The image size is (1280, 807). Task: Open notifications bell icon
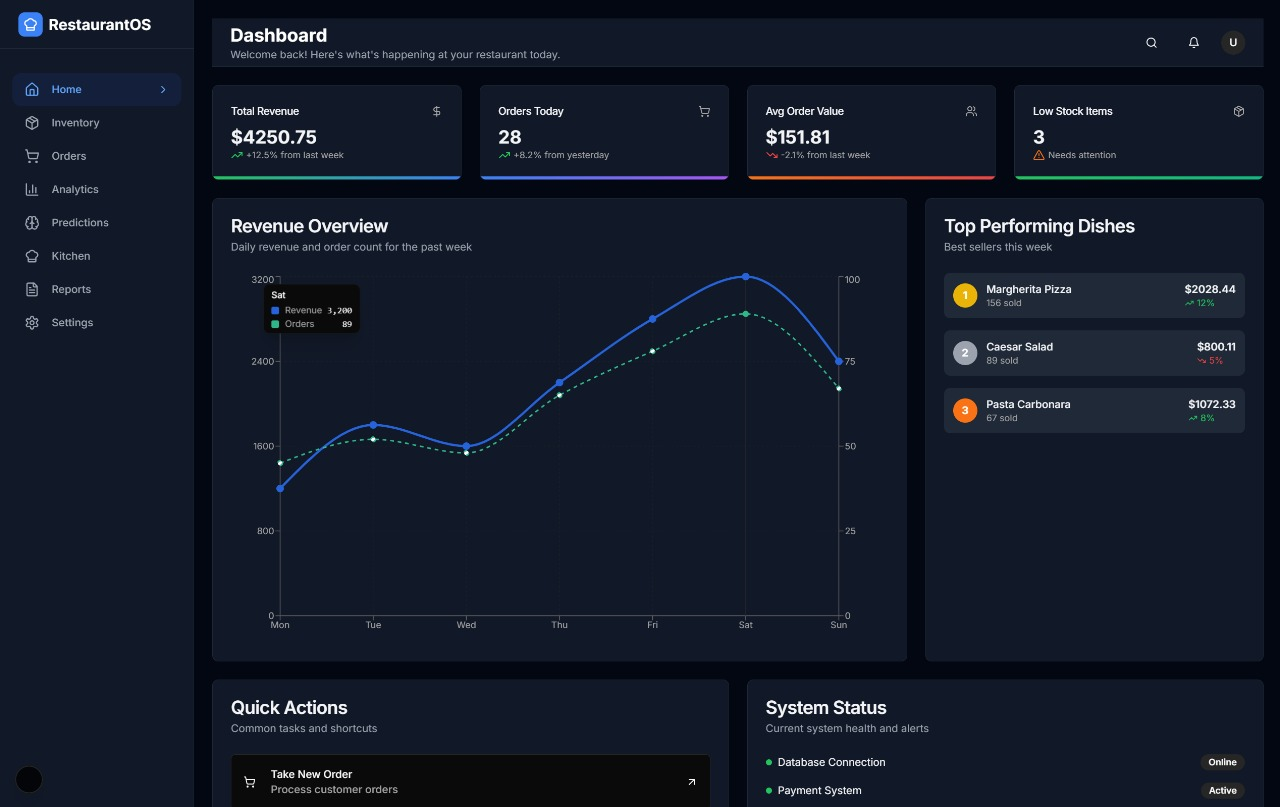coord(1193,43)
